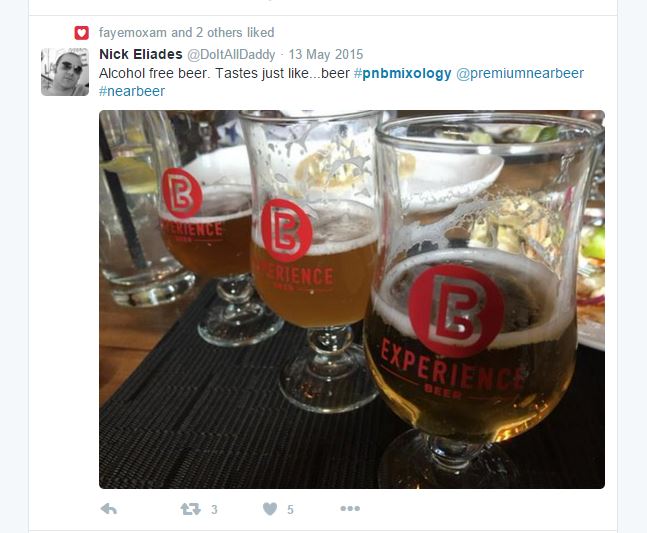Open the 13 May 2015 timestamp
The image size is (647, 533).
click(326, 54)
